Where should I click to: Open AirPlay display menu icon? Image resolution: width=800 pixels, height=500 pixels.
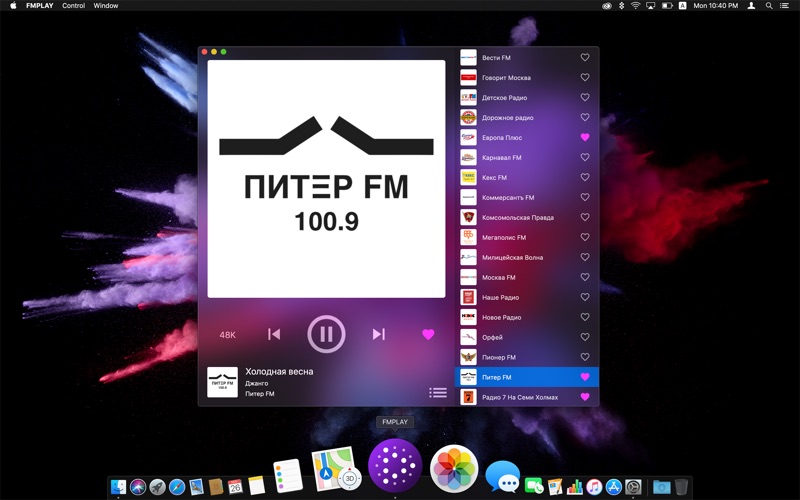click(x=651, y=6)
